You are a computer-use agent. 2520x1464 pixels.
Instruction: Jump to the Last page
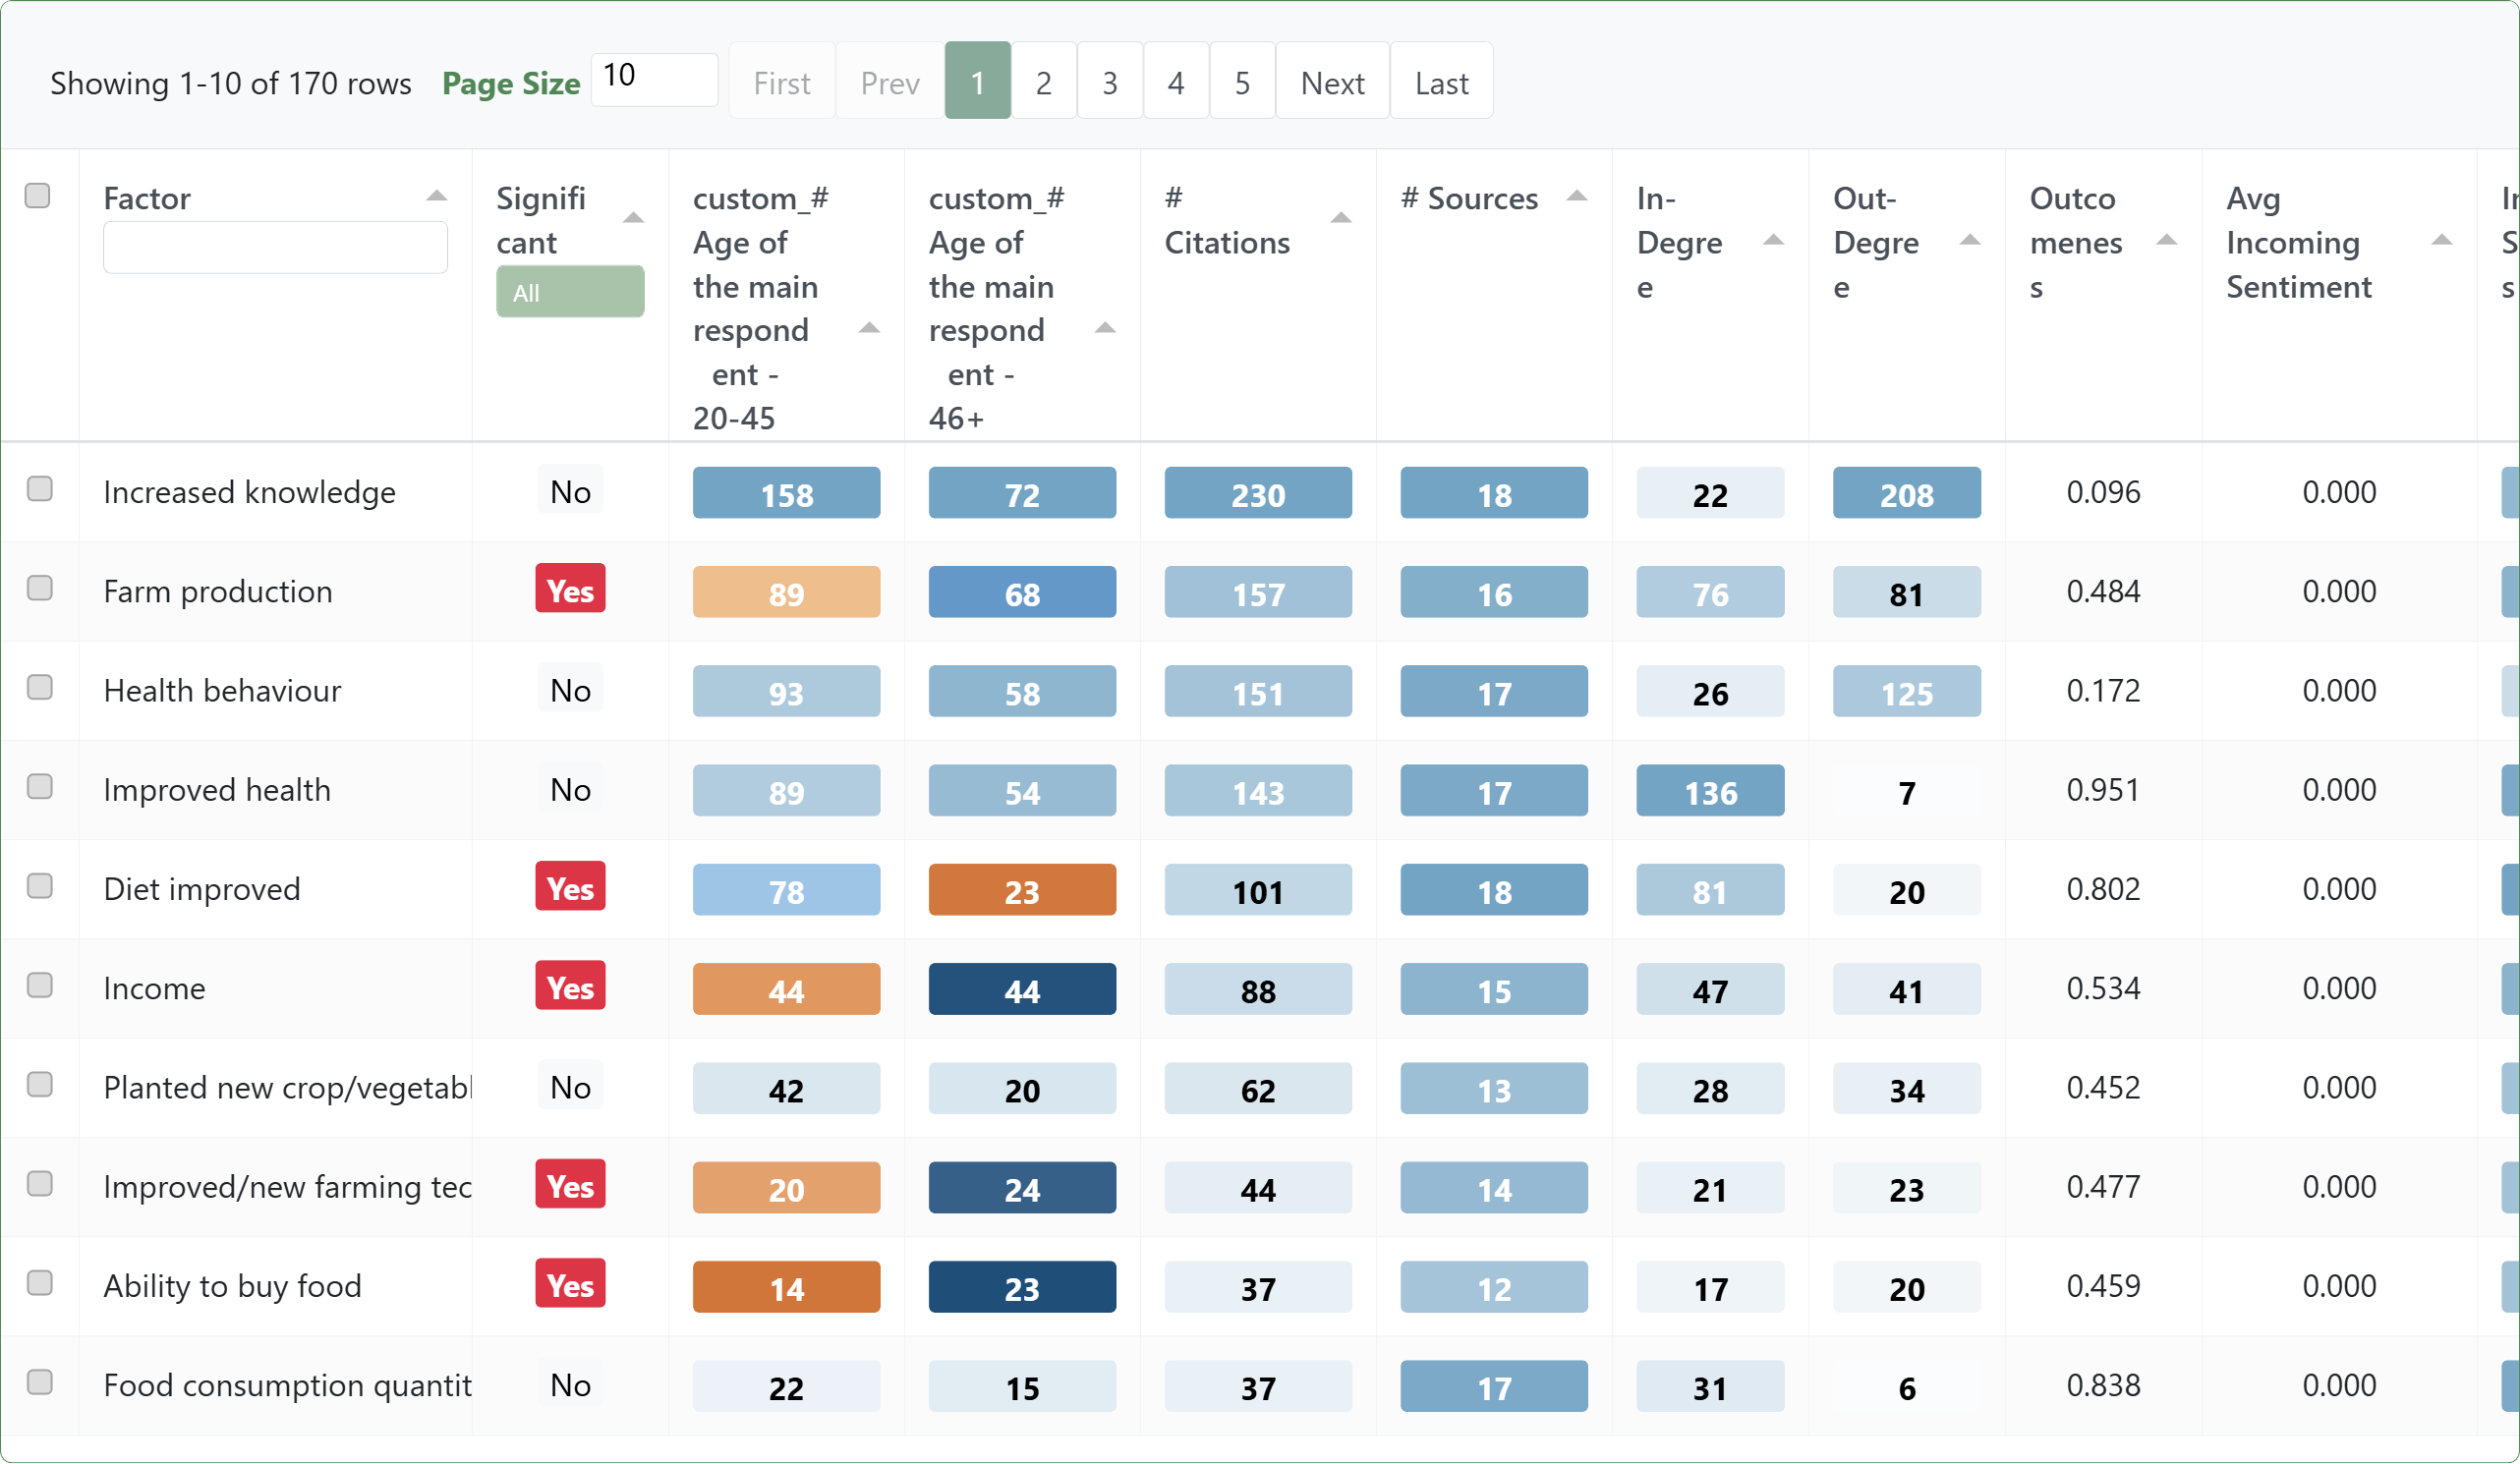(x=1441, y=81)
